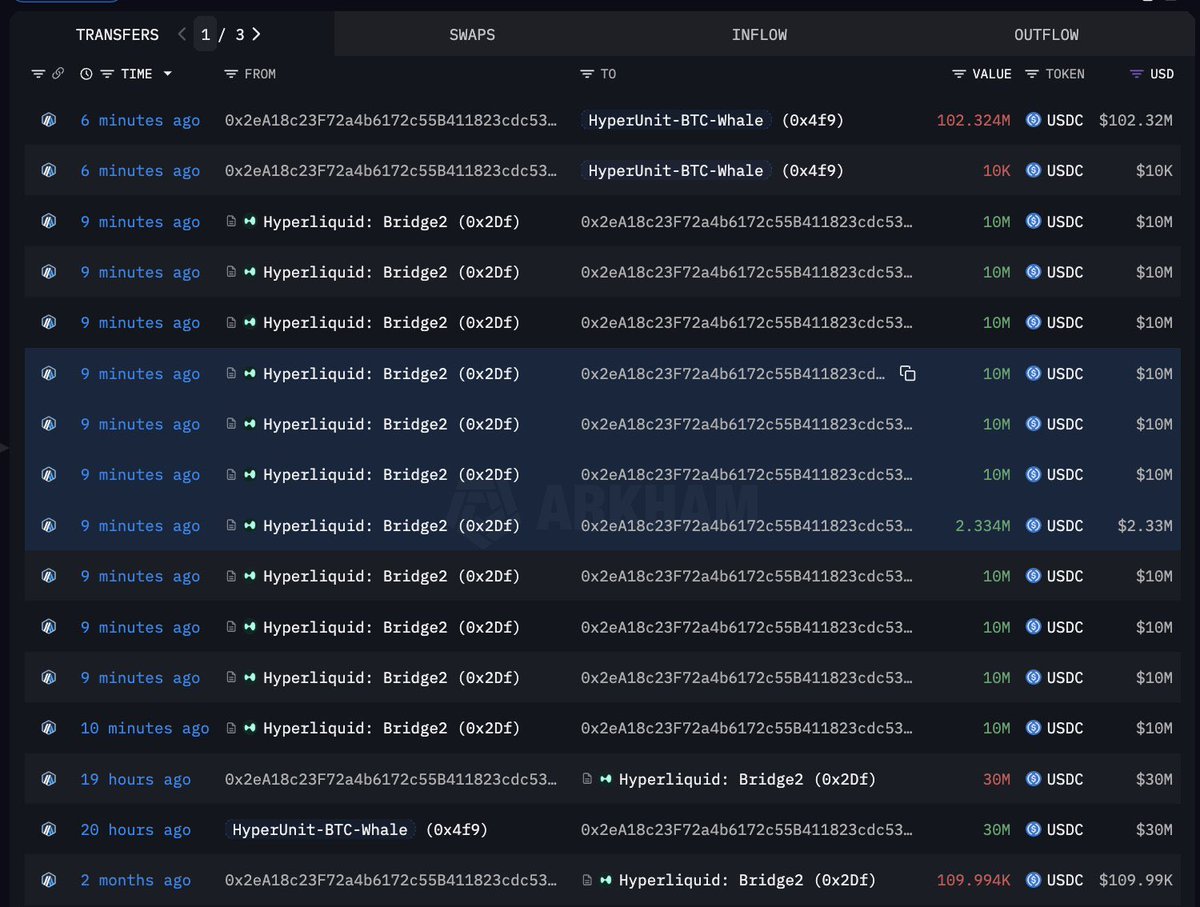Click the $109.99K USD amount

point(1136,881)
